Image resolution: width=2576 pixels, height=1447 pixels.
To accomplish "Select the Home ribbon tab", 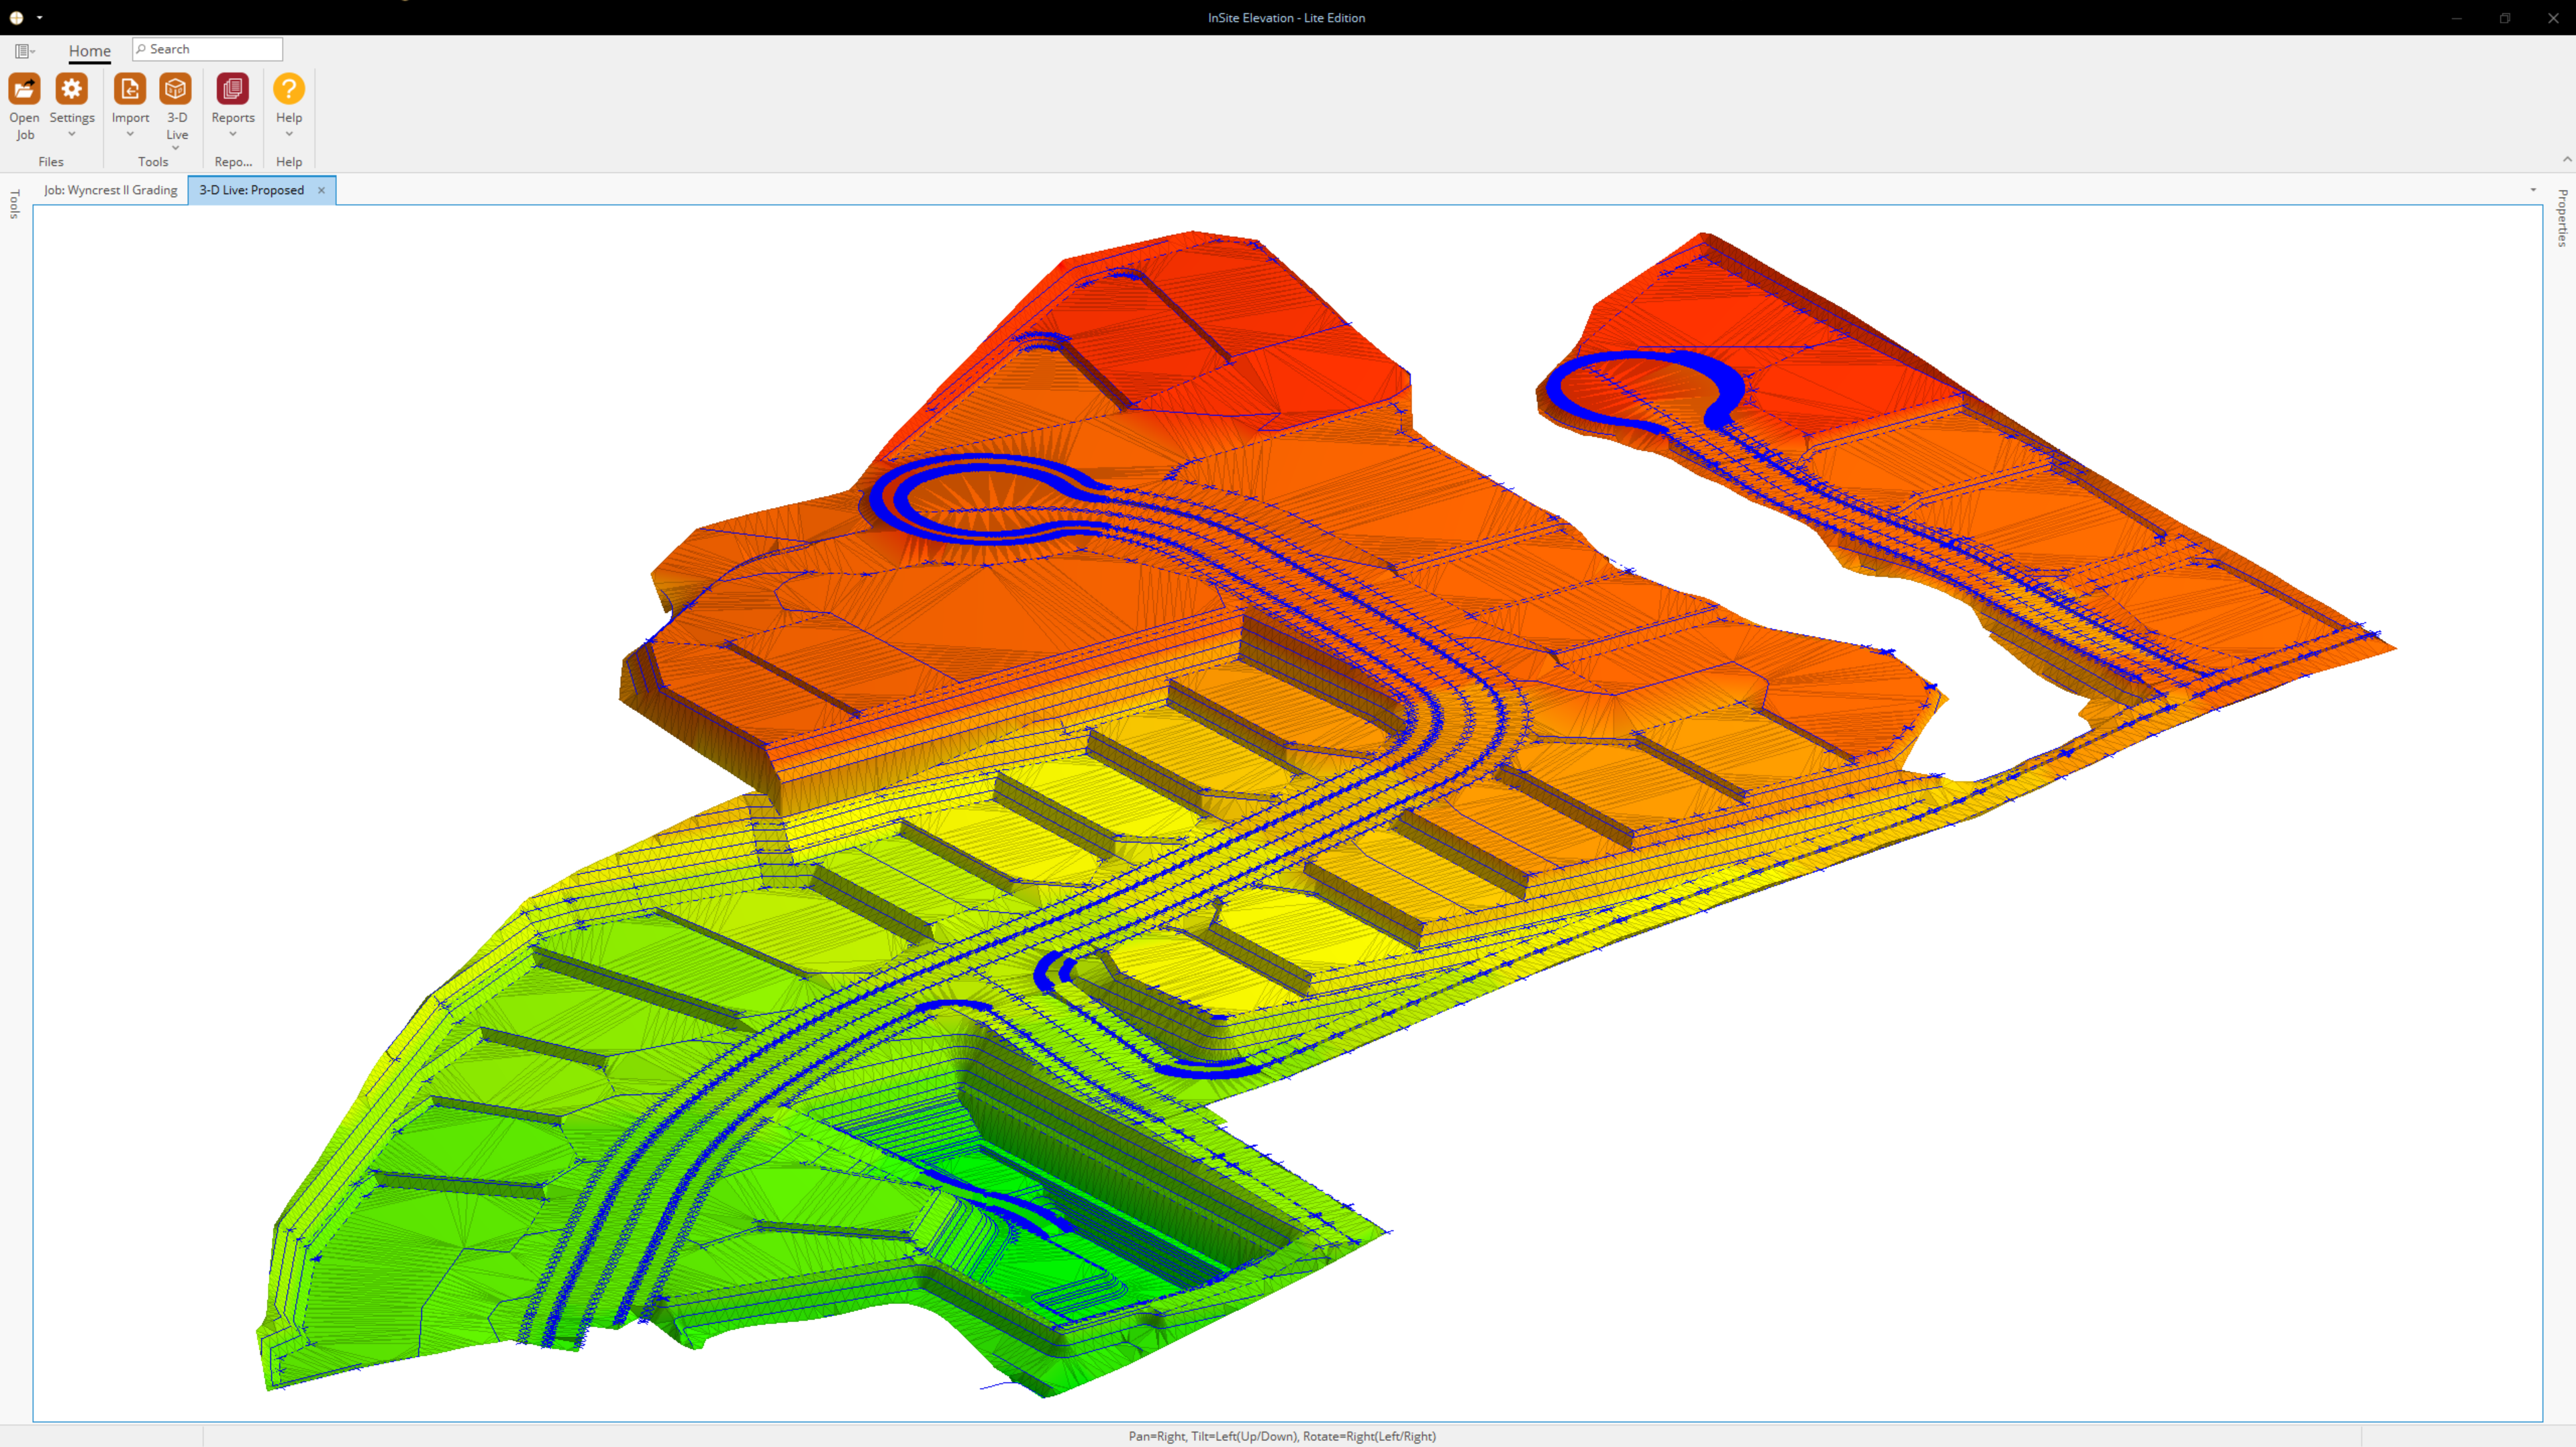I will tap(89, 50).
